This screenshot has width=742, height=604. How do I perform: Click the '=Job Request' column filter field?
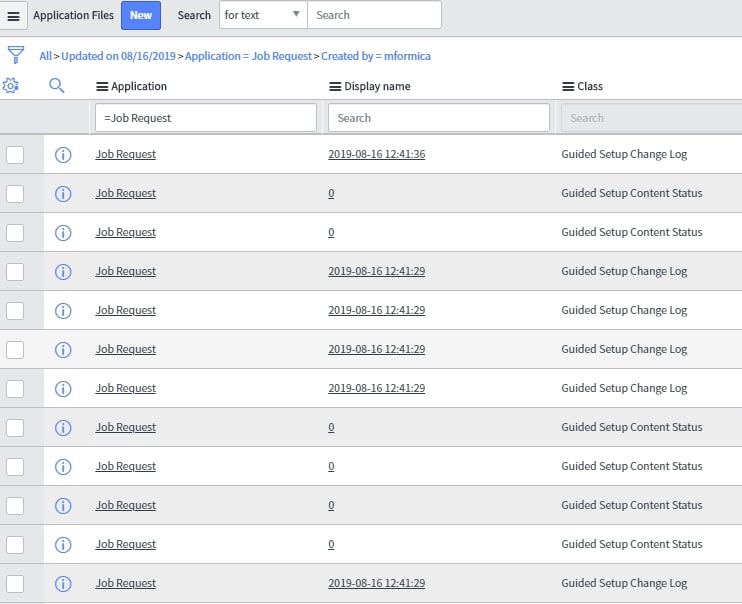point(206,118)
